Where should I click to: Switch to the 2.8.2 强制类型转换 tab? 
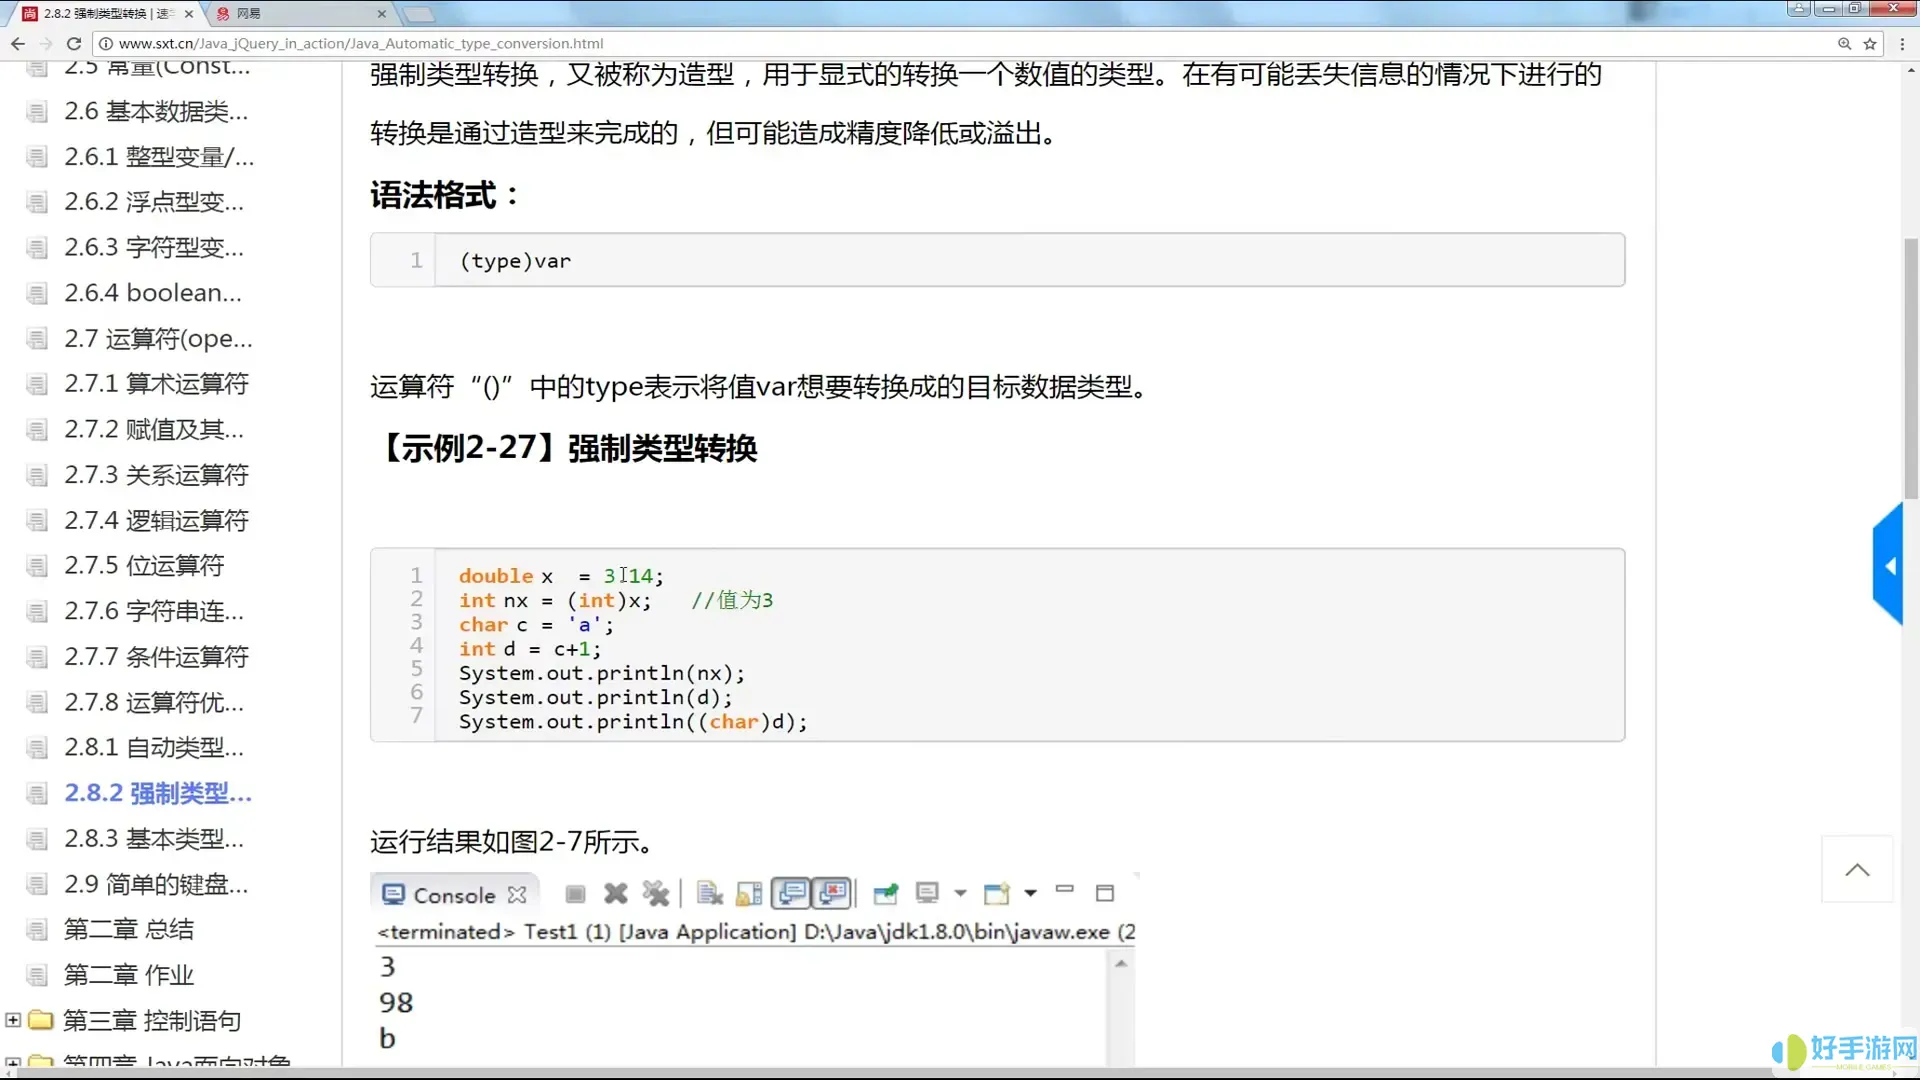pyautogui.click(x=108, y=13)
